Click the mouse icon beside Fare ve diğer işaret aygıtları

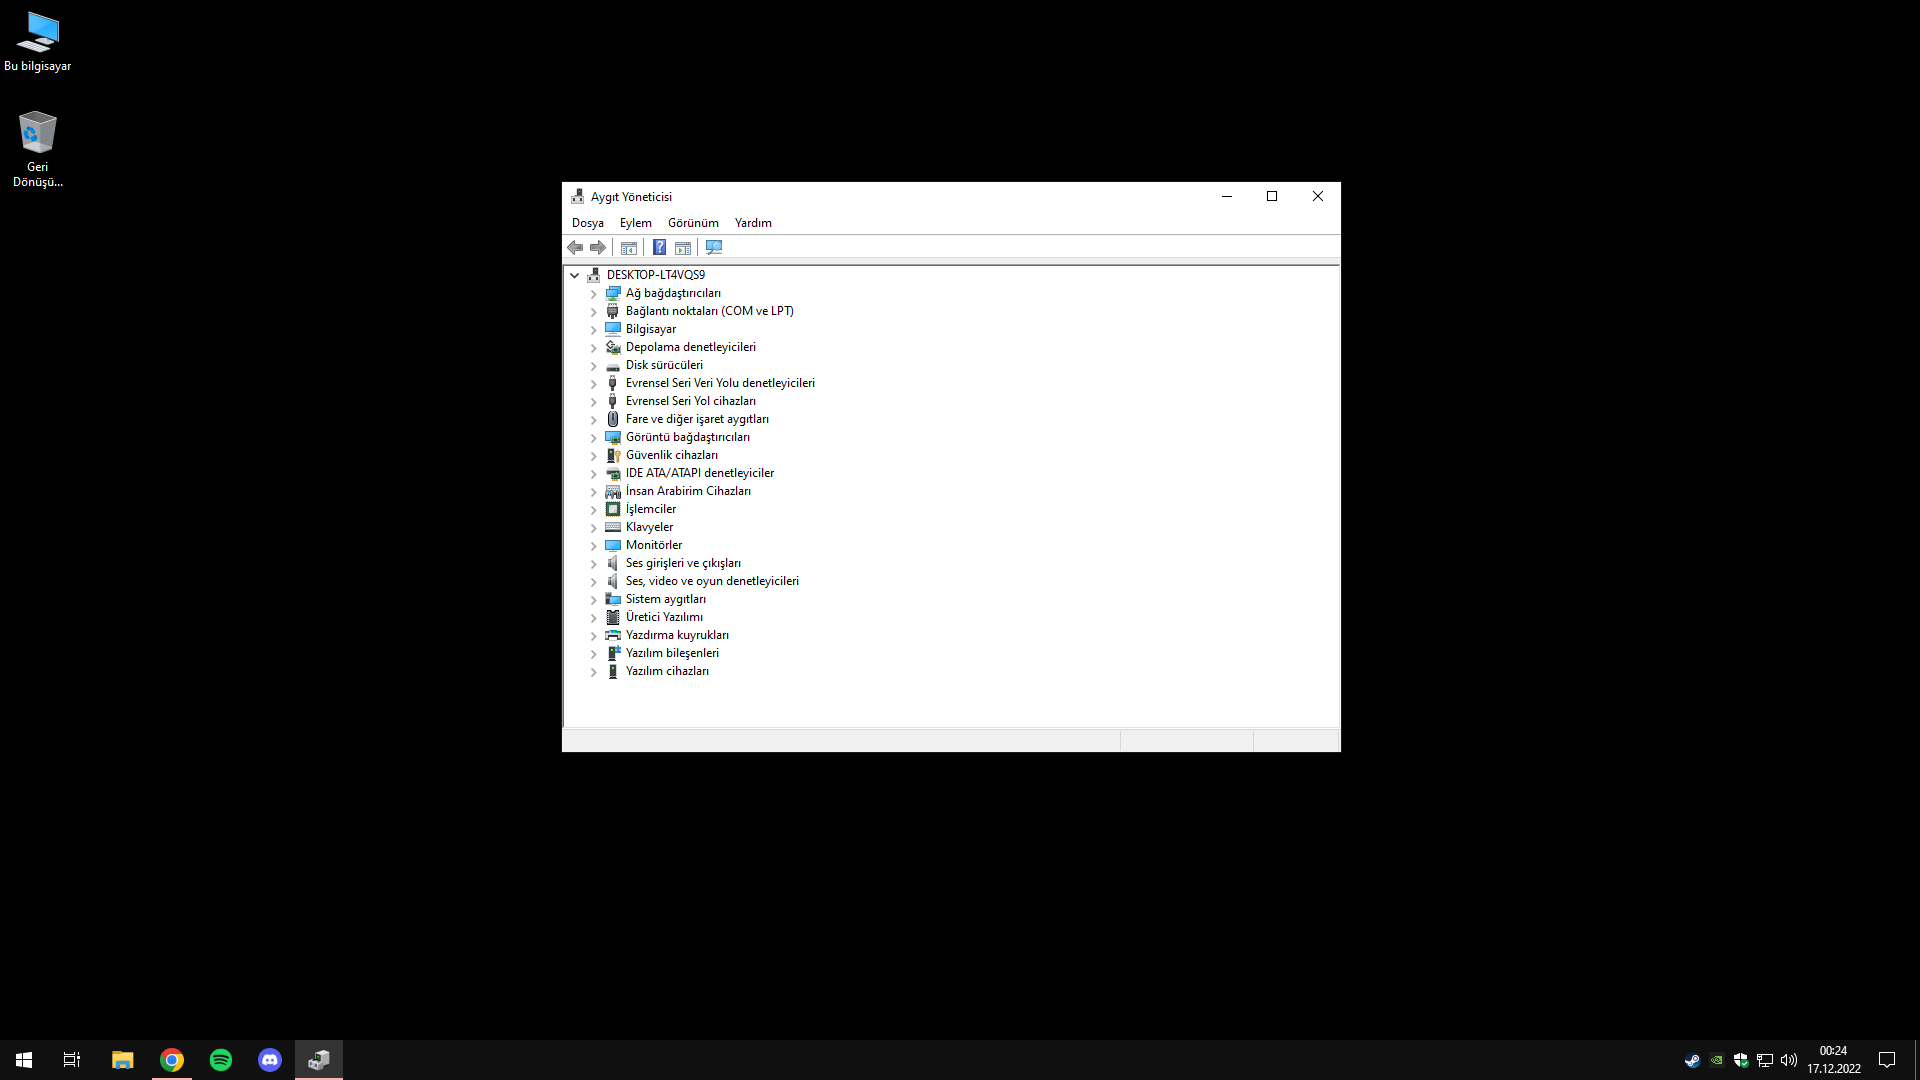click(613, 419)
